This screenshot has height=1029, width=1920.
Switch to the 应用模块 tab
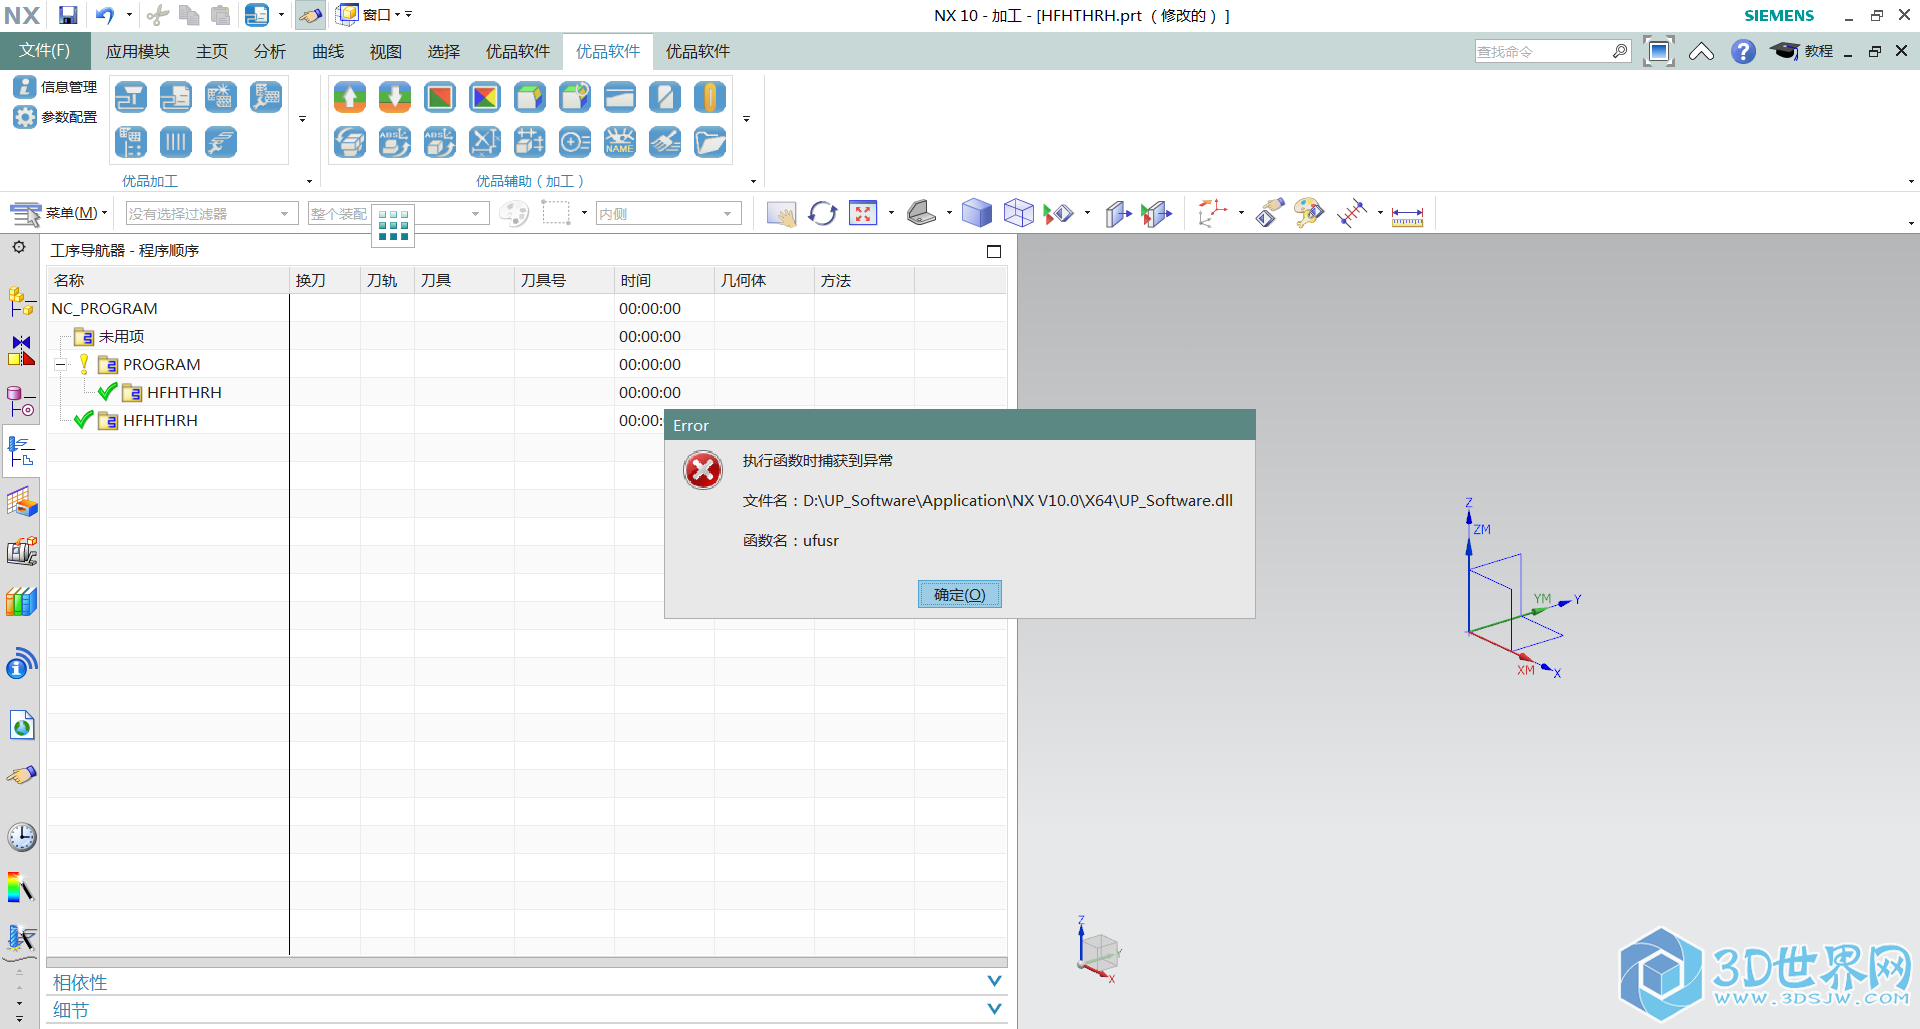click(x=138, y=51)
